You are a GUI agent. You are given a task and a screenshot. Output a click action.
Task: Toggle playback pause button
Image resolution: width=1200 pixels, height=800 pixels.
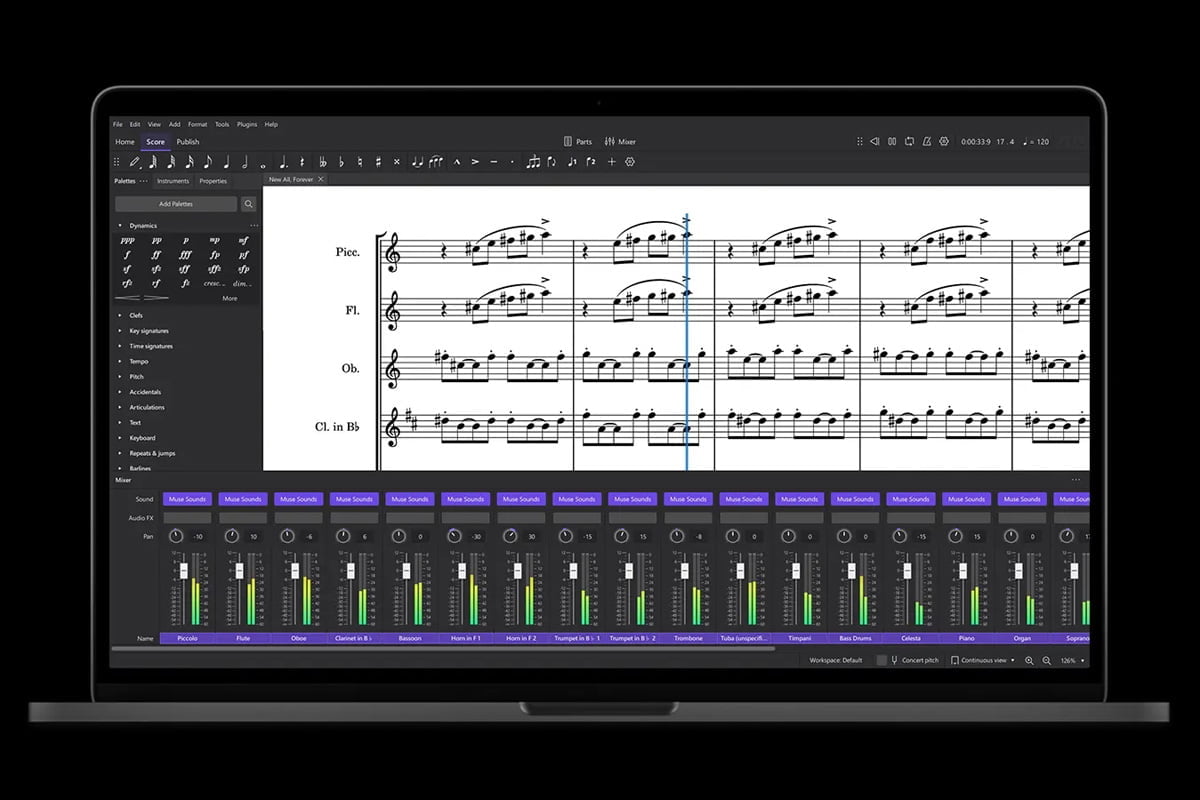pos(892,142)
